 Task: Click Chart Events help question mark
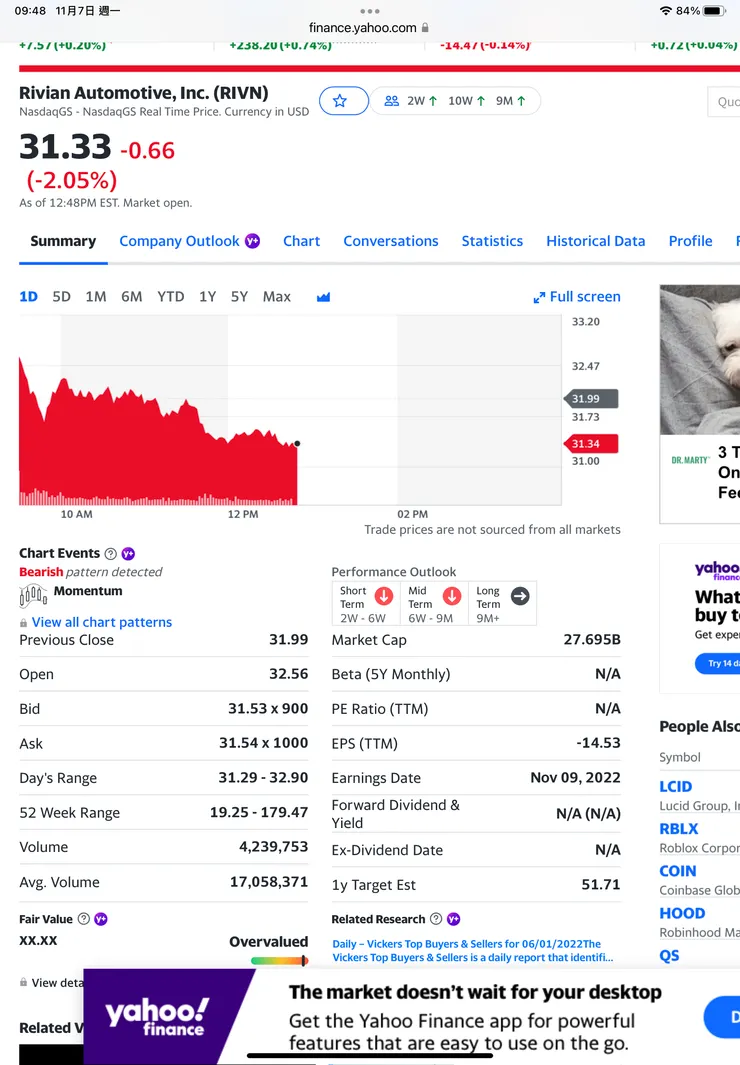(110, 554)
